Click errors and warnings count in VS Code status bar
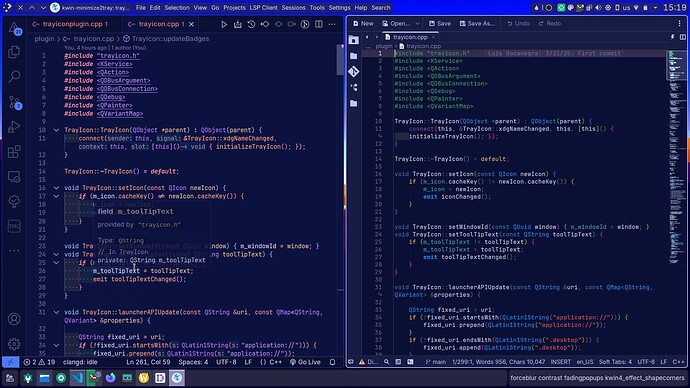Image resolution: width=690 pixels, height=388 pixels. pos(40,362)
